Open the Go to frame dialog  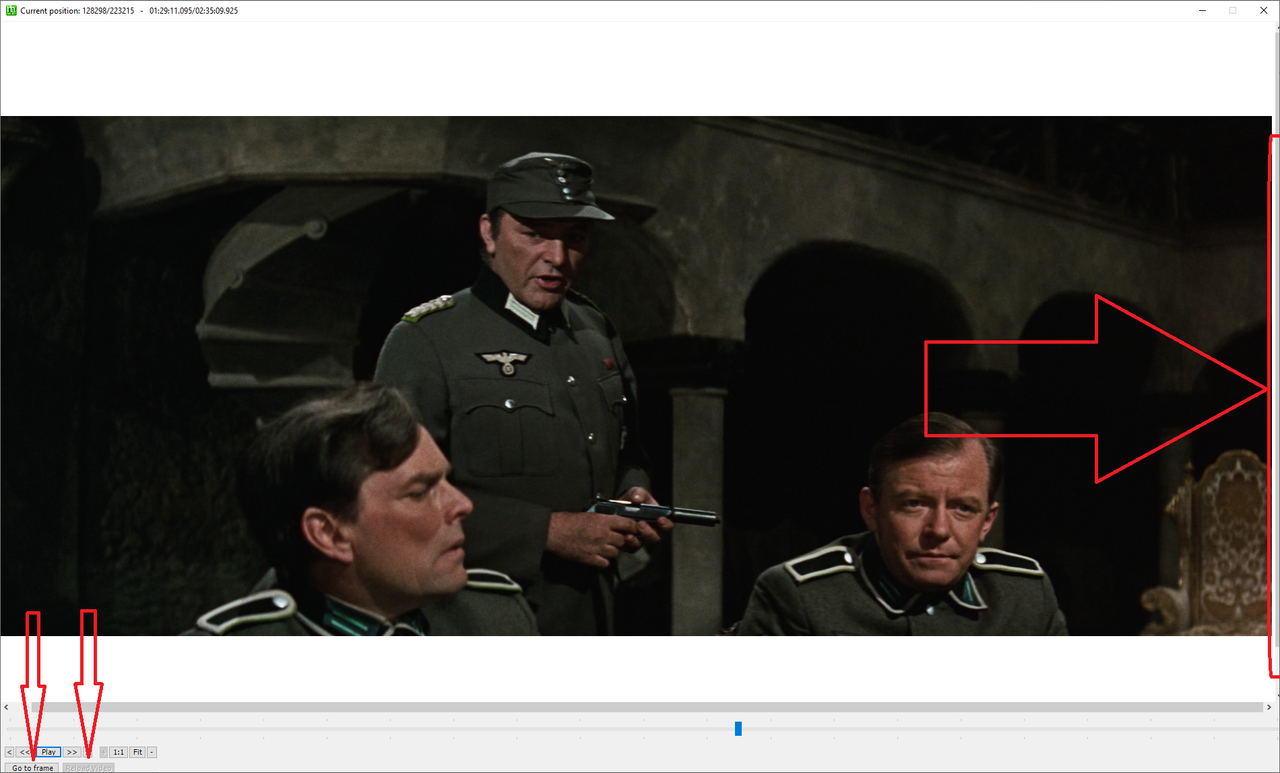[32, 768]
